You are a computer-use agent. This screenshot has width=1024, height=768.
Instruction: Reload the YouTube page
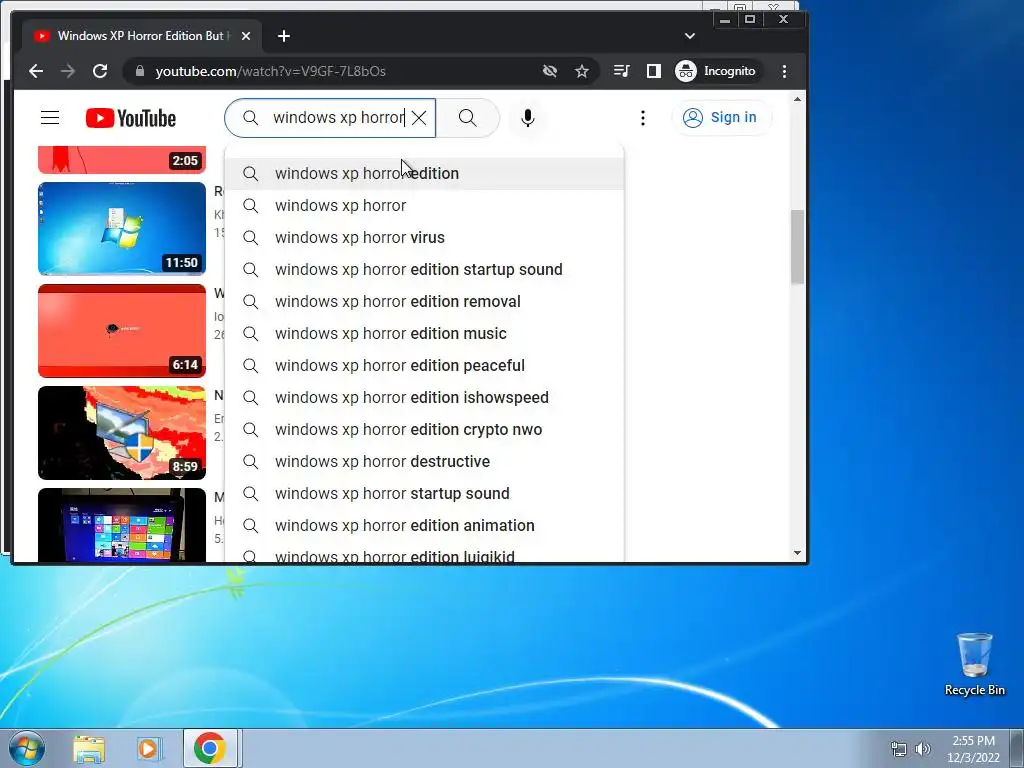[x=100, y=71]
